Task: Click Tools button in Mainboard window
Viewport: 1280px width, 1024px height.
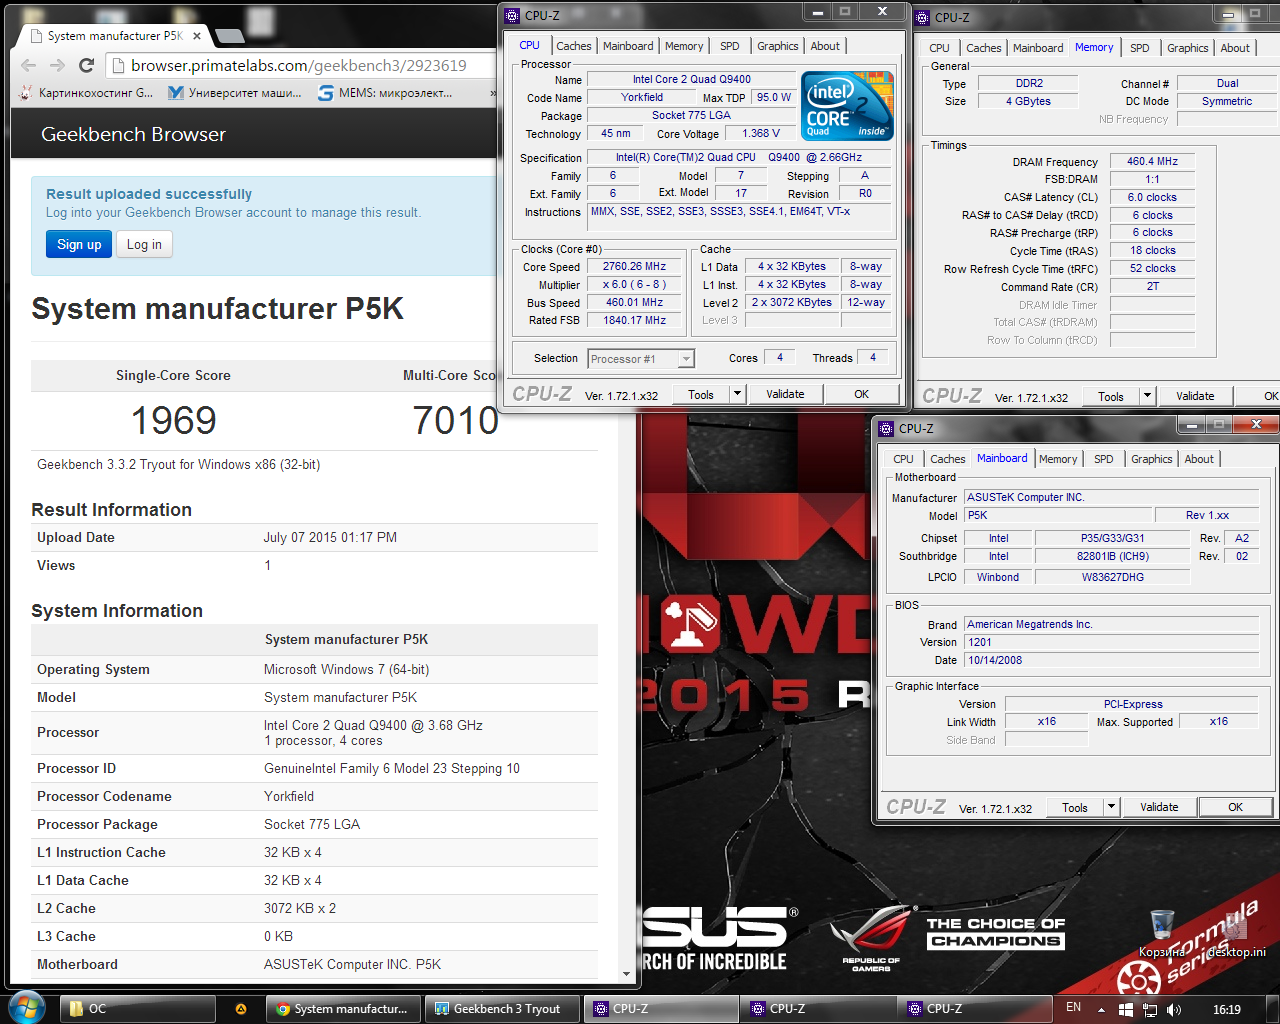Action: click(1075, 807)
